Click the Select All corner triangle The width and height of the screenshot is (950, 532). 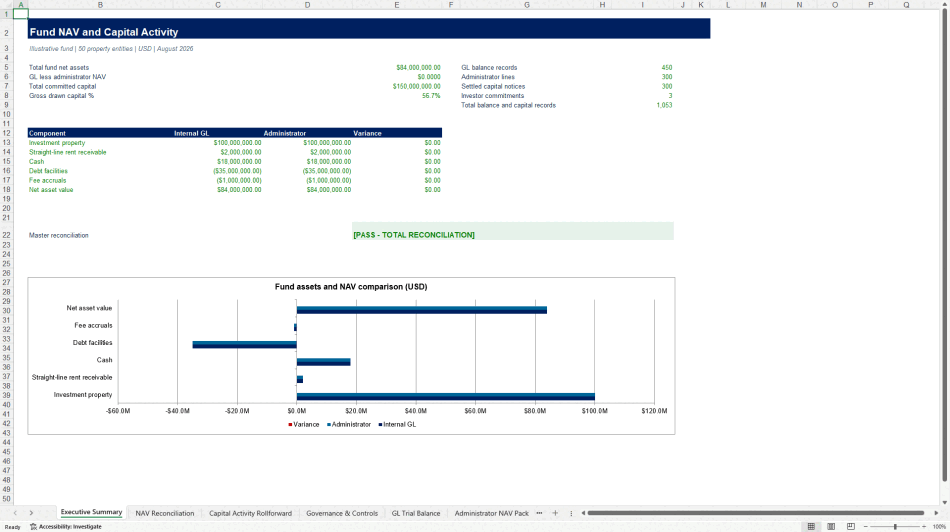6,5
